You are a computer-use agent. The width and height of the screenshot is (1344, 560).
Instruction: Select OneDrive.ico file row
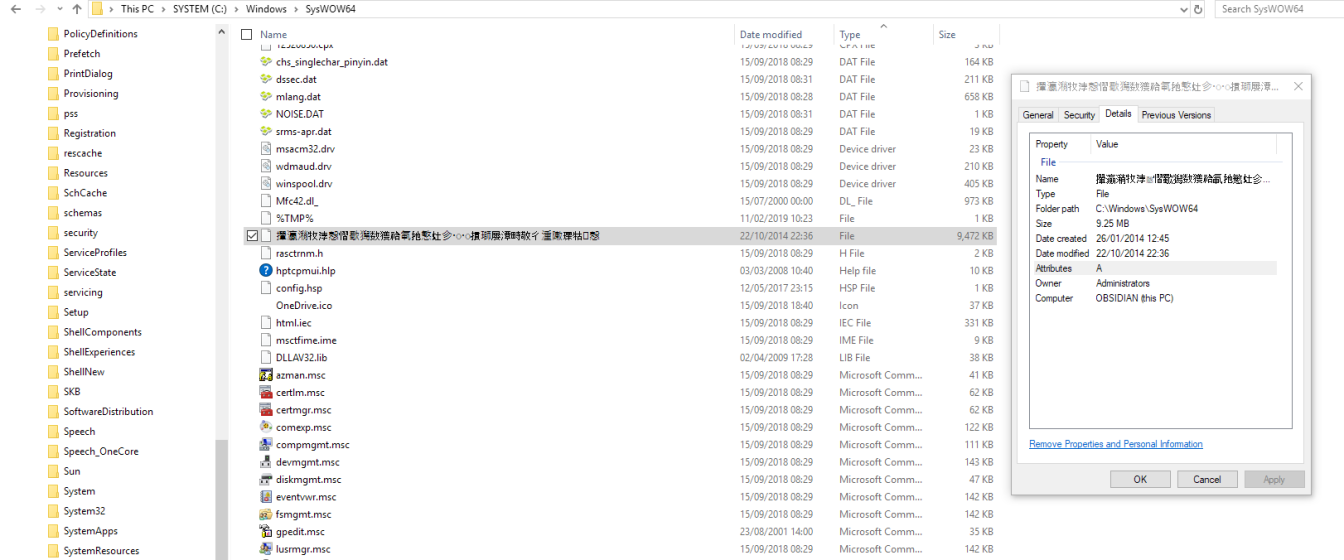(619, 305)
